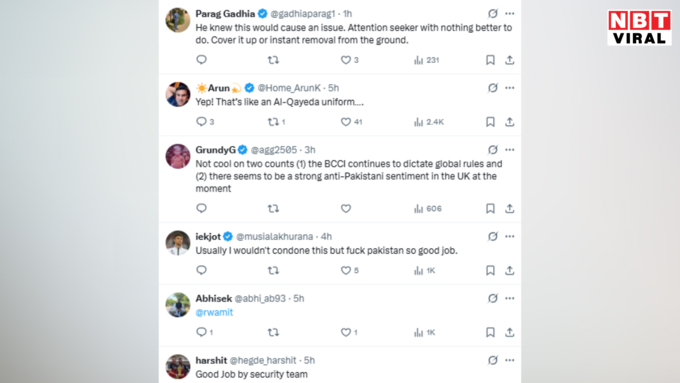
Task: Bookmark Arun's tweet
Action: pos(490,122)
